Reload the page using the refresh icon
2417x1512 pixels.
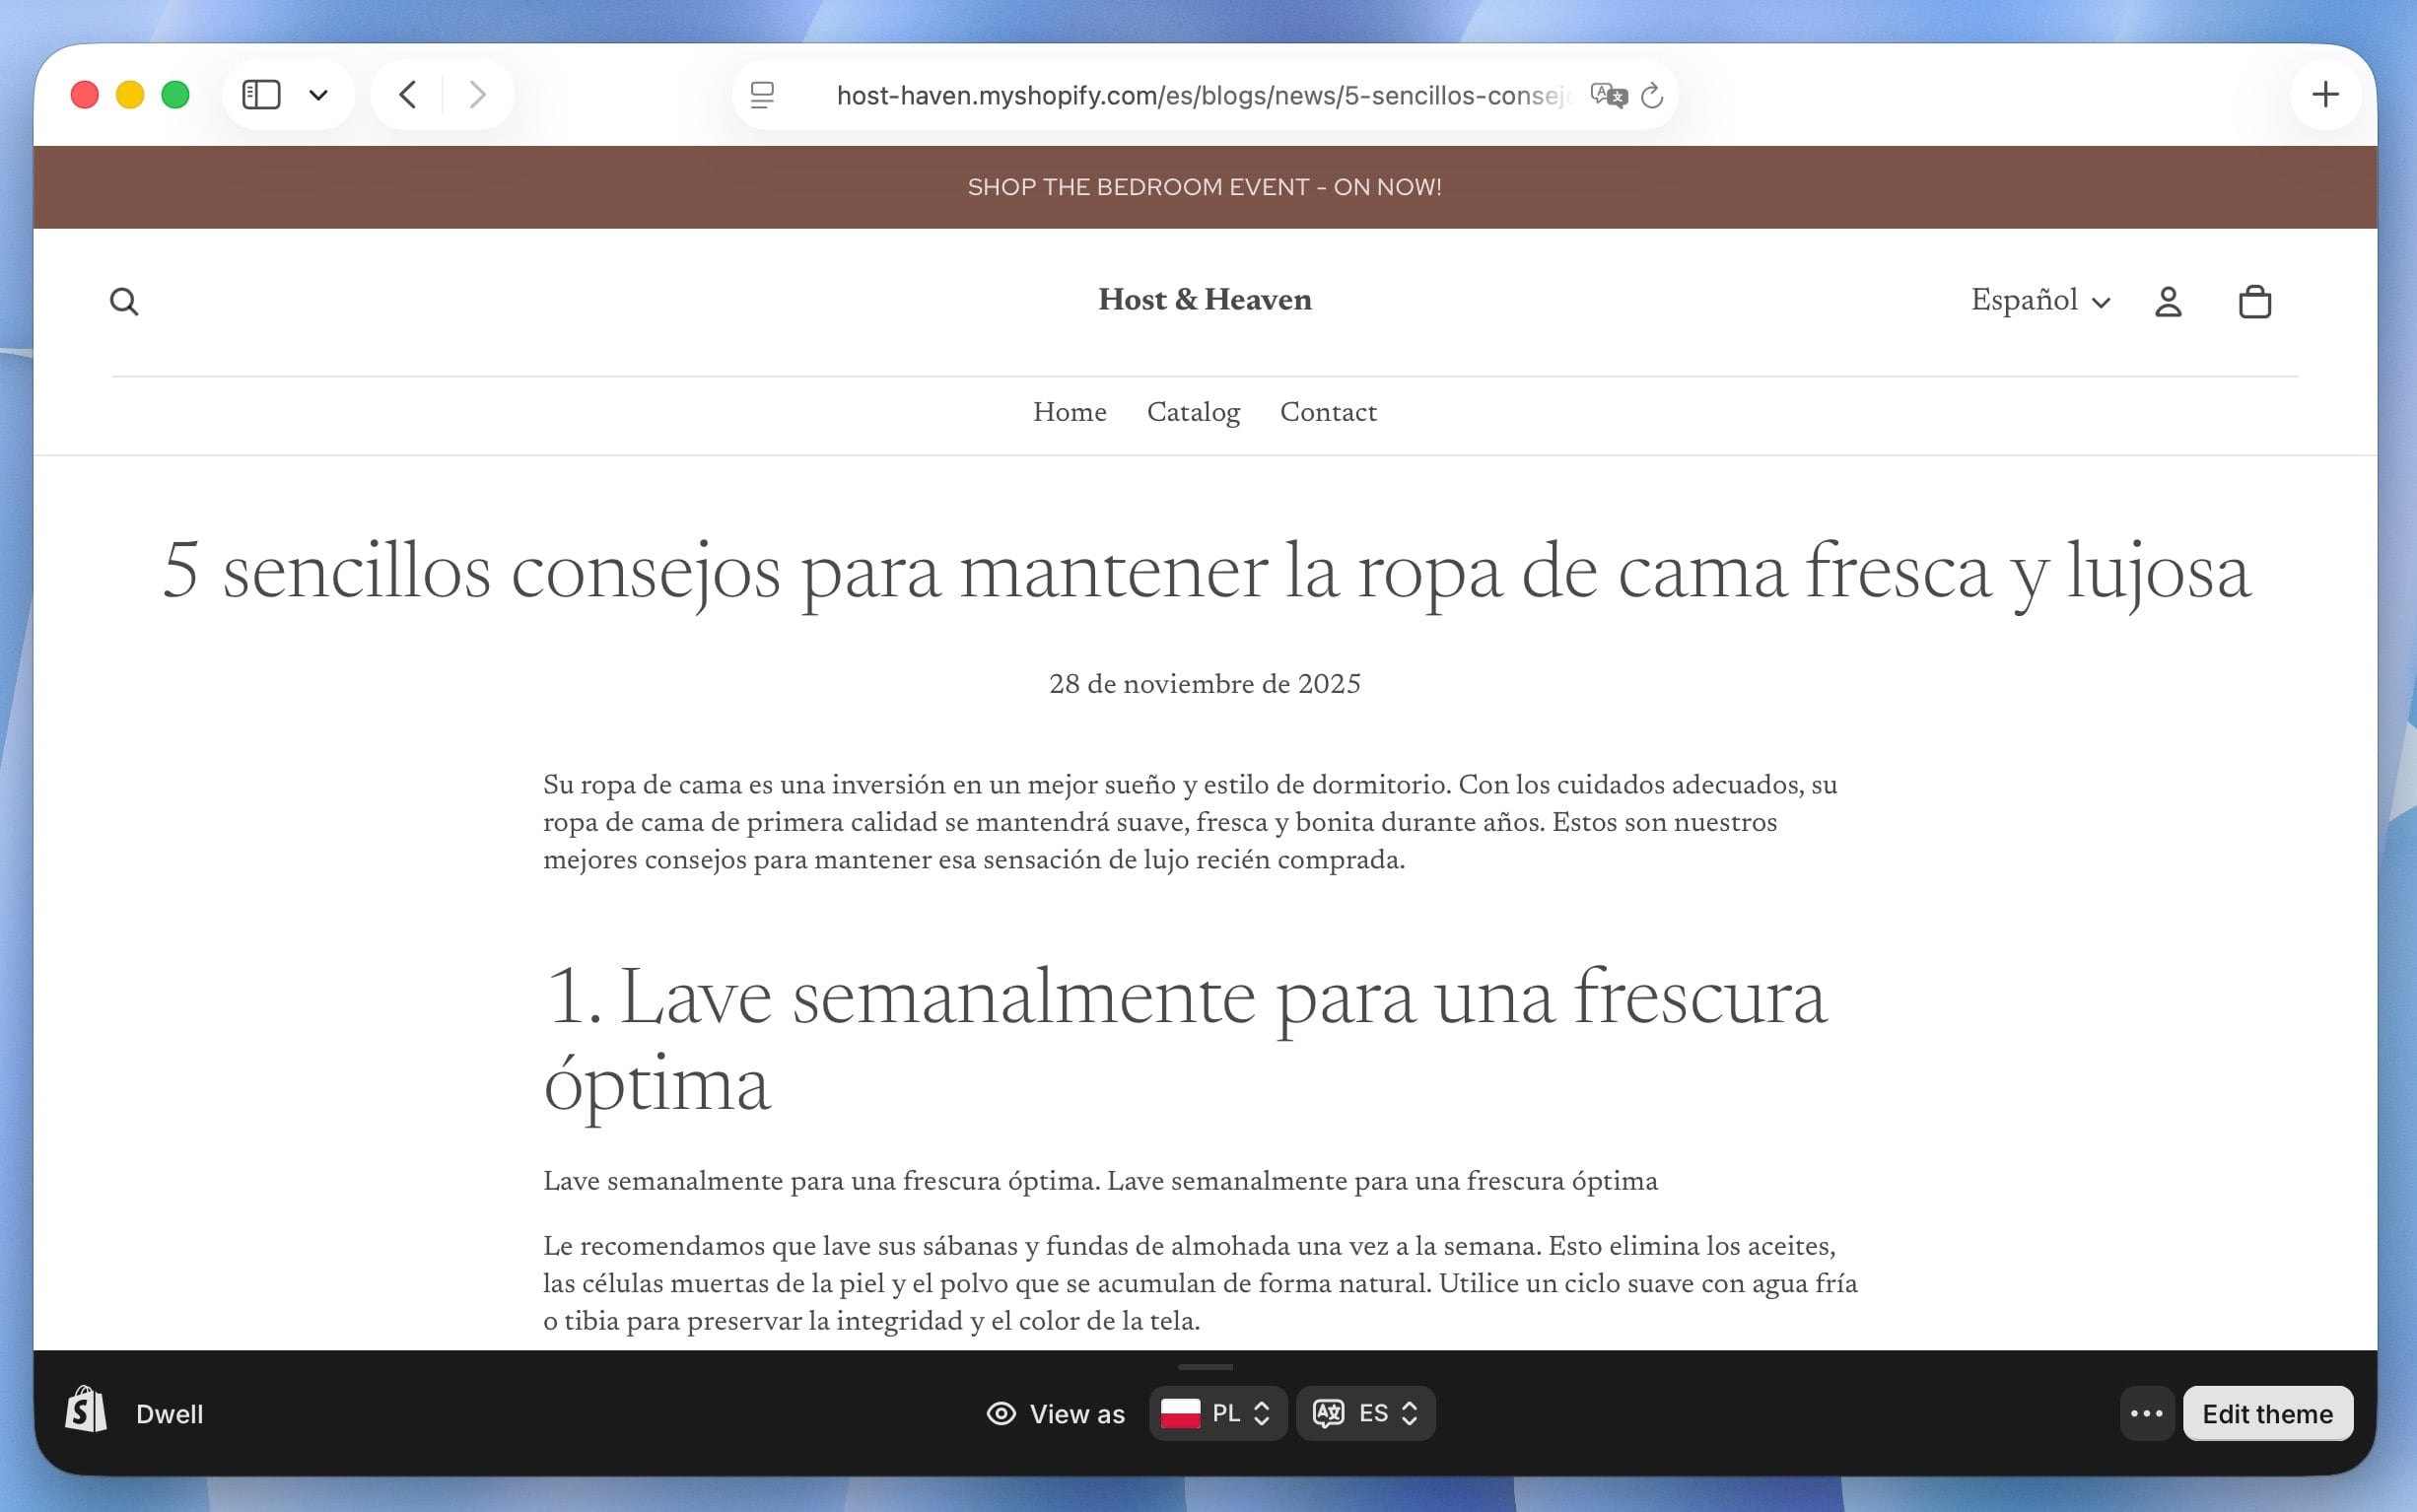(1652, 94)
